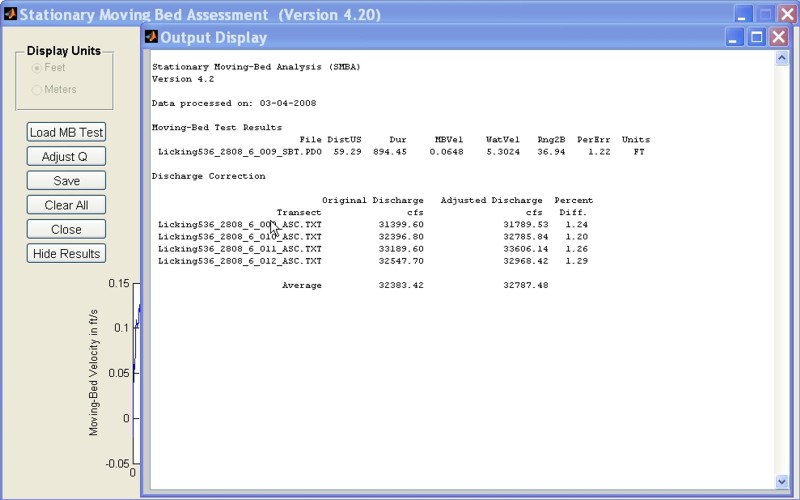Click the adjusted discharge value 31789.53
Screen dimensions: 800x500
(x=526, y=224)
